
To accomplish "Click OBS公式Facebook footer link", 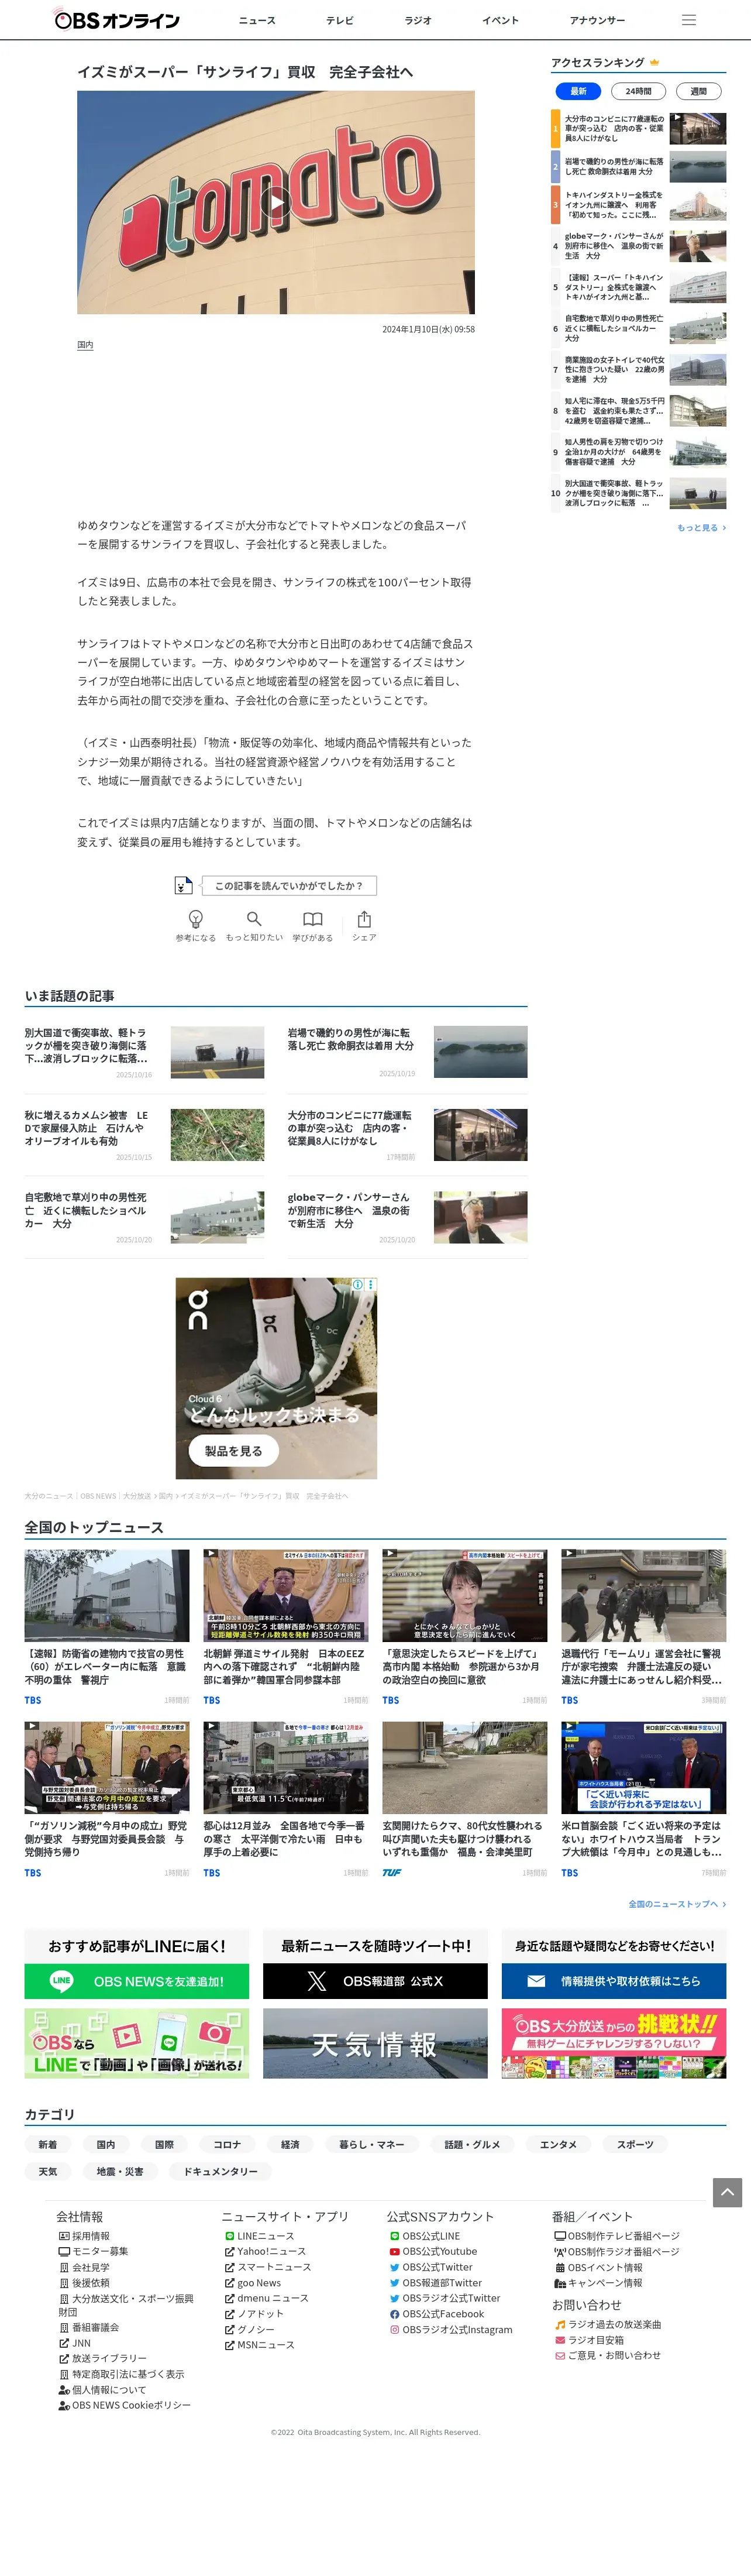I will click(436, 2314).
